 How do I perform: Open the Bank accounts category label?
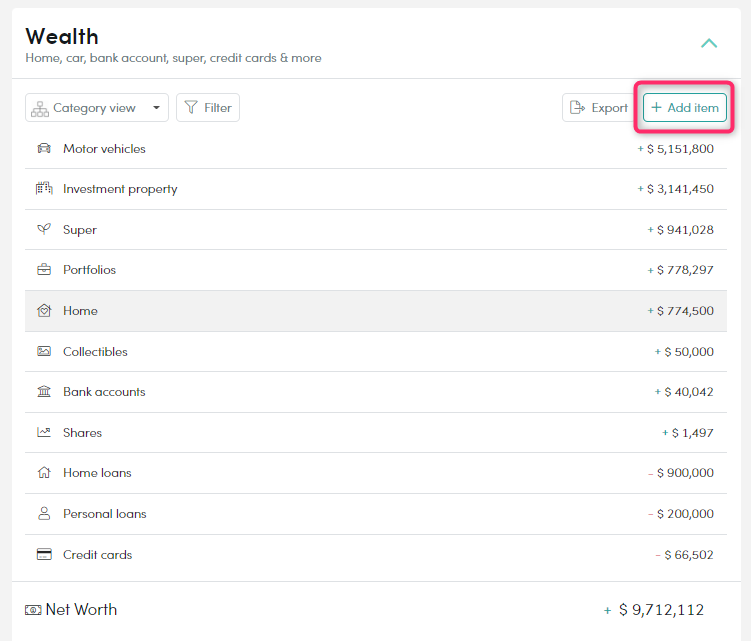click(x=104, y=392)
